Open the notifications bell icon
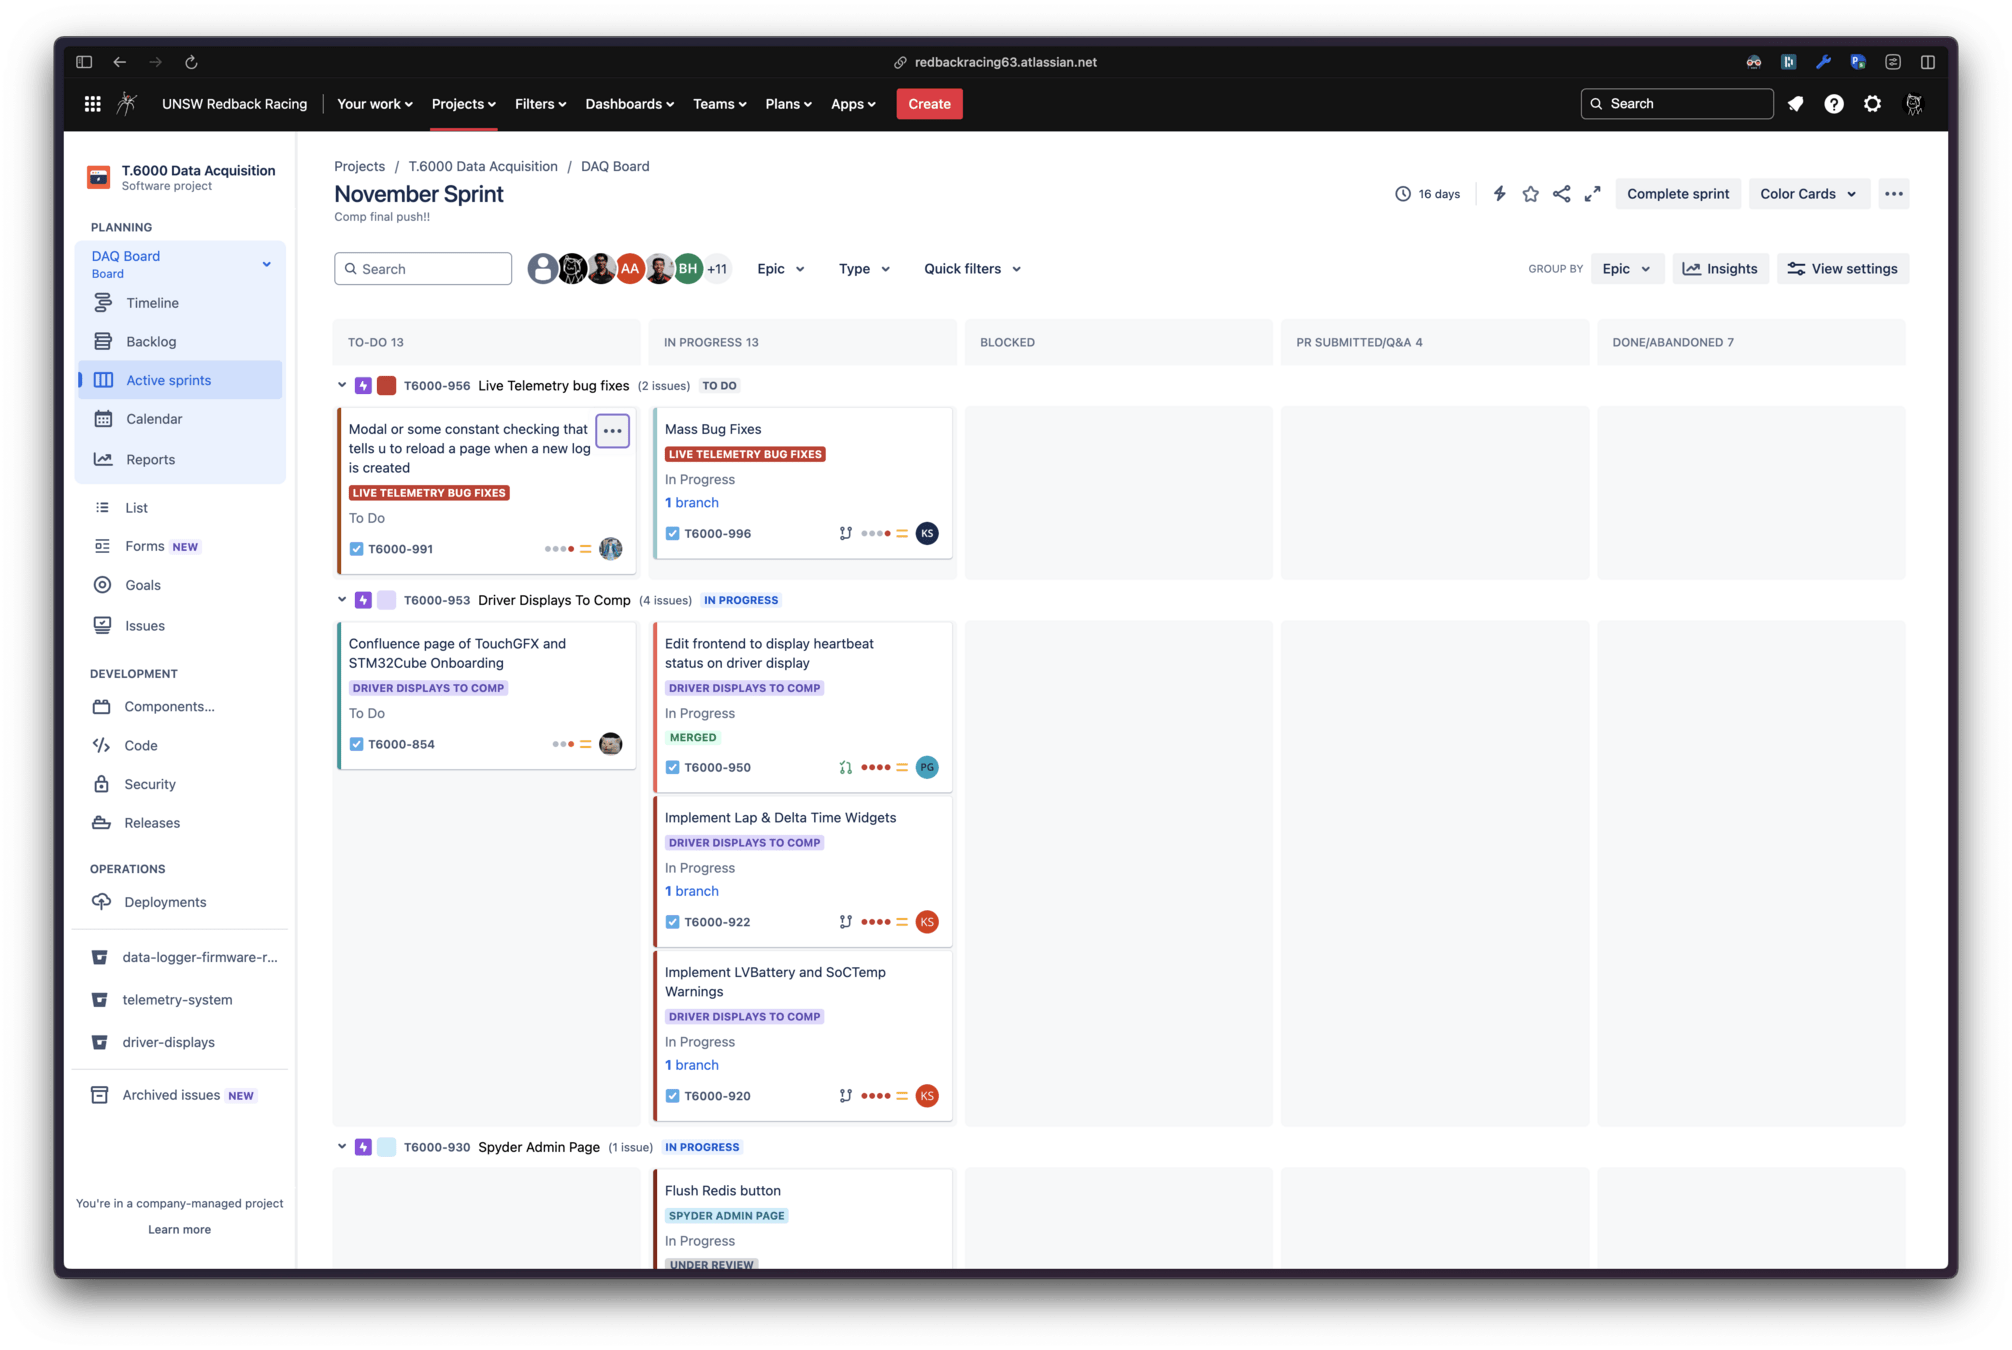 point(1795,104)
